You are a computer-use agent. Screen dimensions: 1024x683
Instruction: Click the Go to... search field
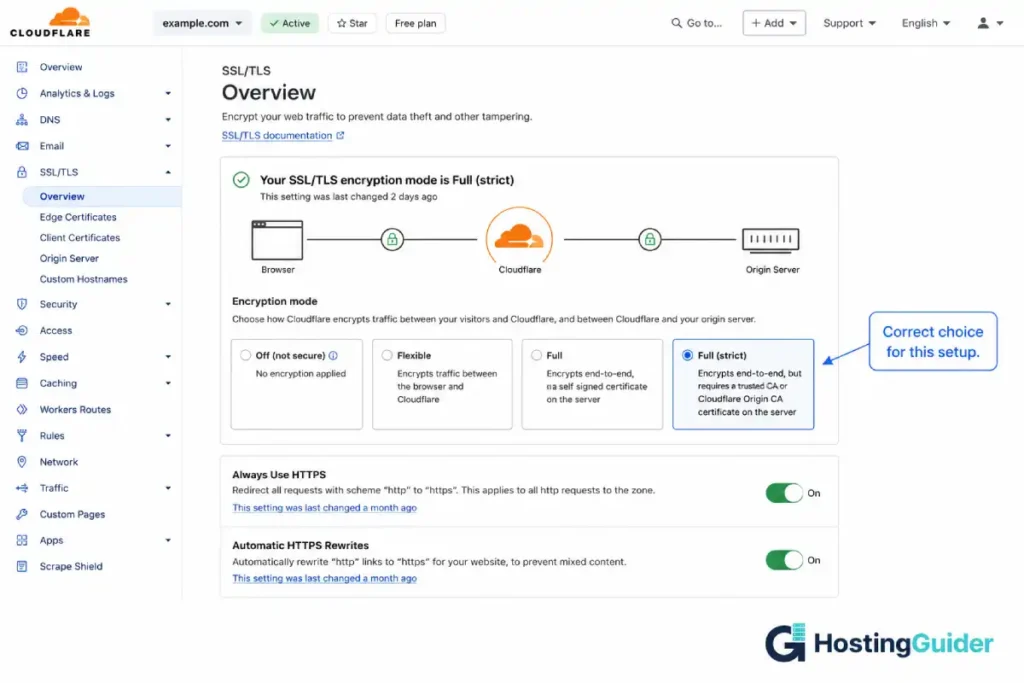tap(697, 23)
